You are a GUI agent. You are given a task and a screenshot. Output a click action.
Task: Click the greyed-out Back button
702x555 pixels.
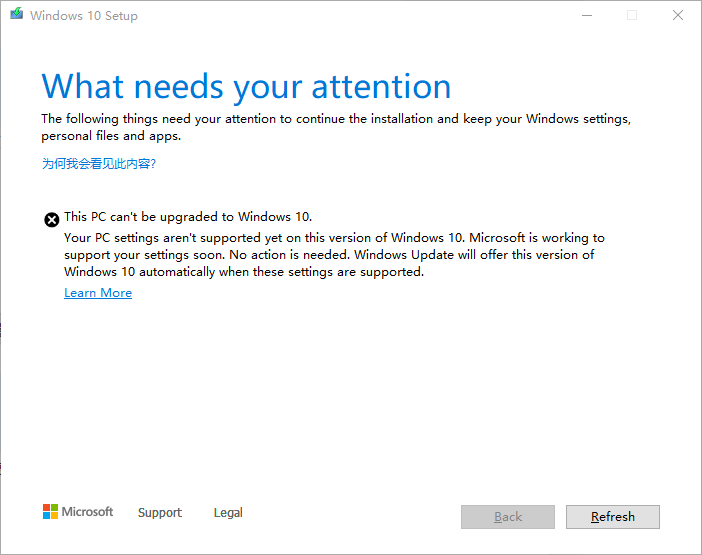508,517
